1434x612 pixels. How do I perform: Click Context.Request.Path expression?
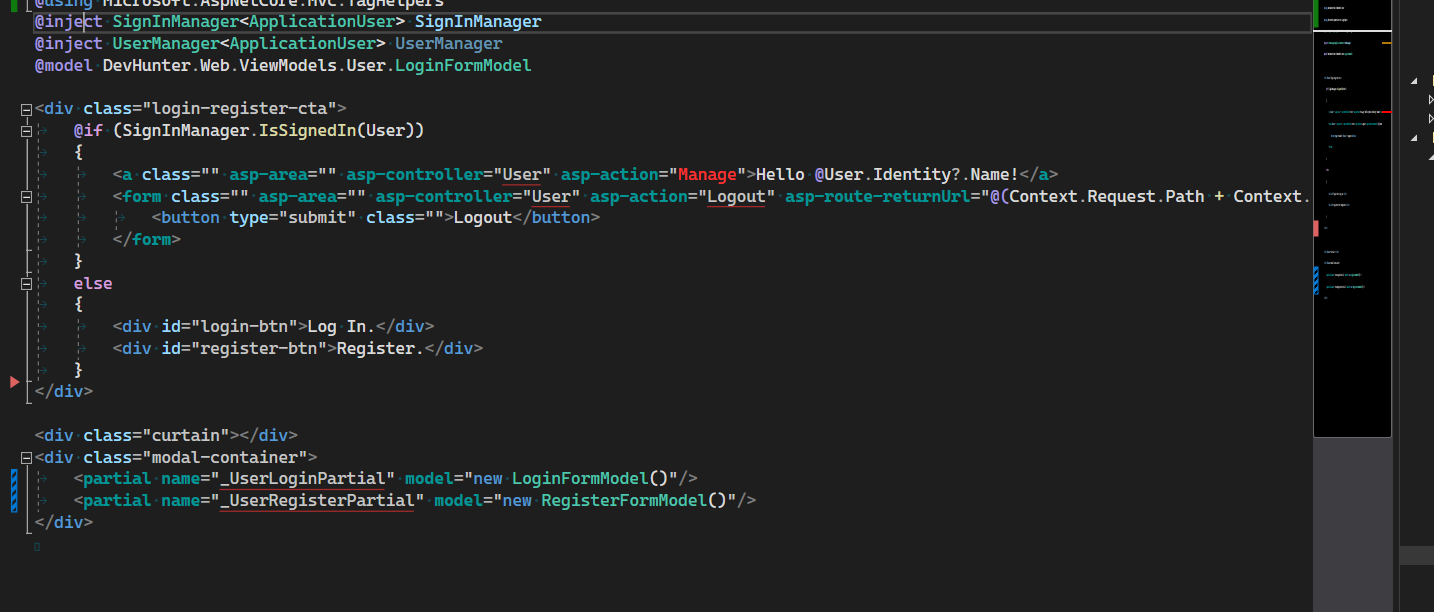[1107, 197]
